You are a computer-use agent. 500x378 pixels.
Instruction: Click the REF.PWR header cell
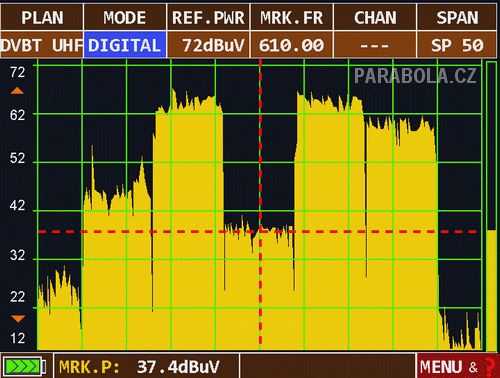208,17
